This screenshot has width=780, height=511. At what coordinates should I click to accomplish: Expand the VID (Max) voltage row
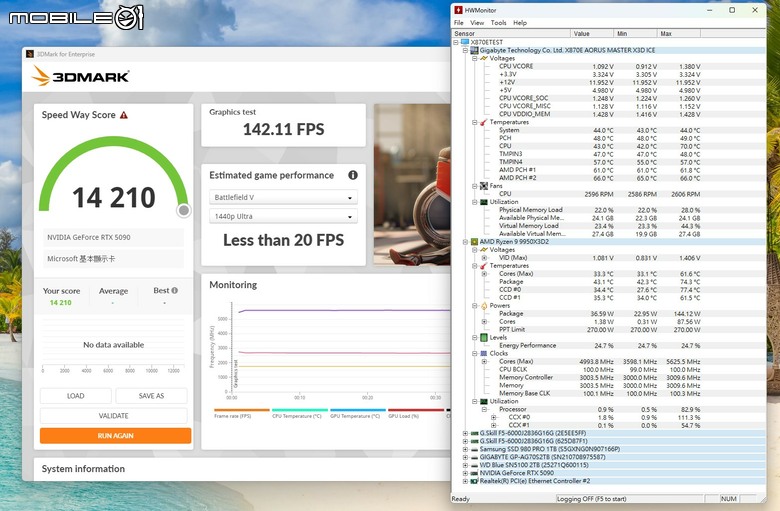point(484,258)
